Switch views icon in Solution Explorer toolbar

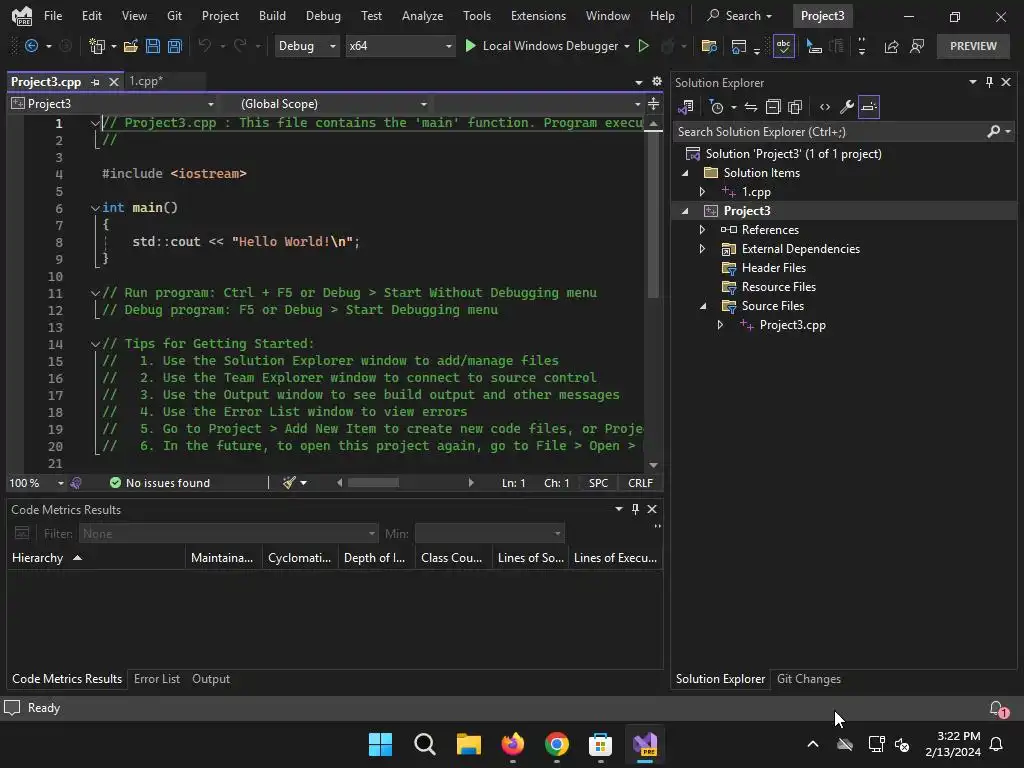click(x=686, y=107)
